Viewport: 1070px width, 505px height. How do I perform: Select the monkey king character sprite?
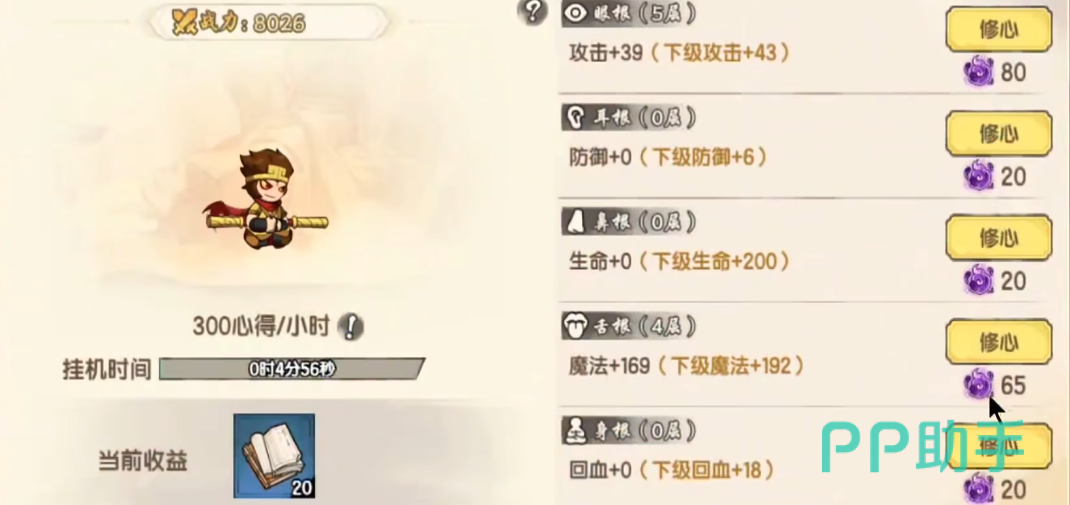[x=267, y=199]
